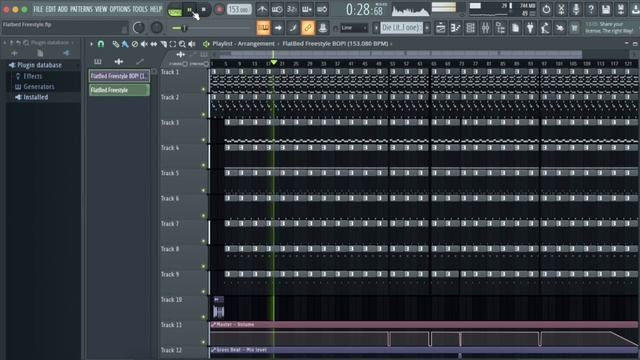Click arrow left of pattern selector

[376, 28]
